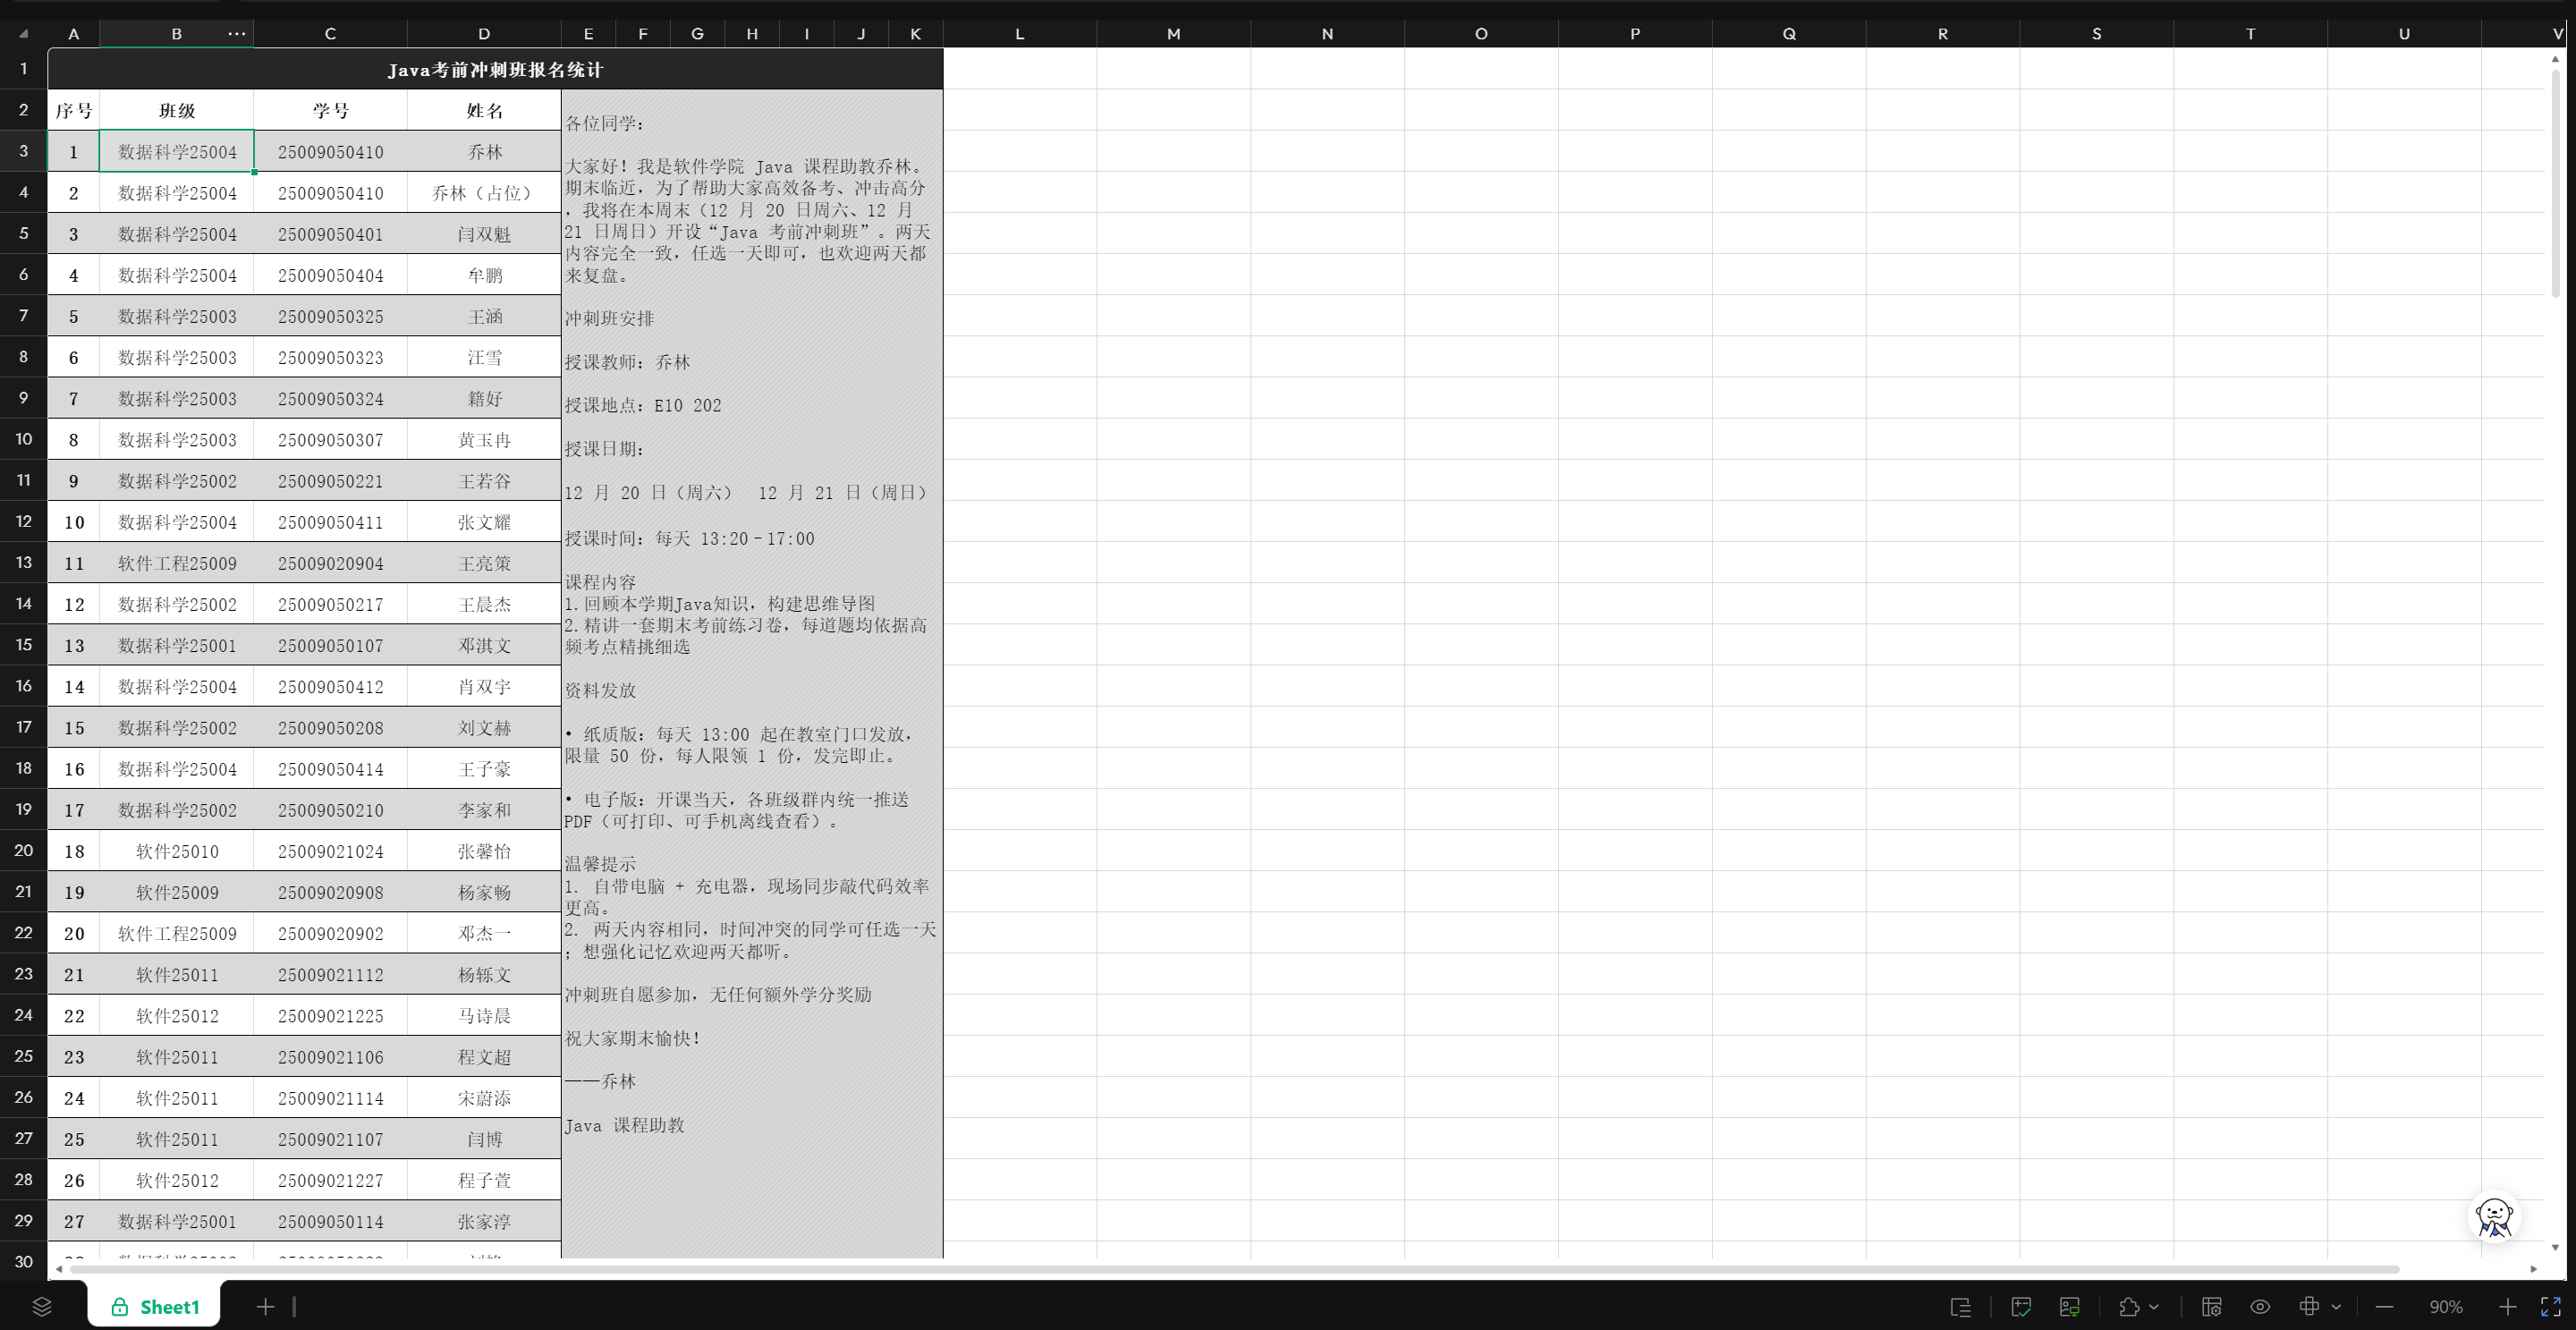Screen dimensions: 2576x1330
Task: Open the sheet list layers icon
Action: [41, 1306]
